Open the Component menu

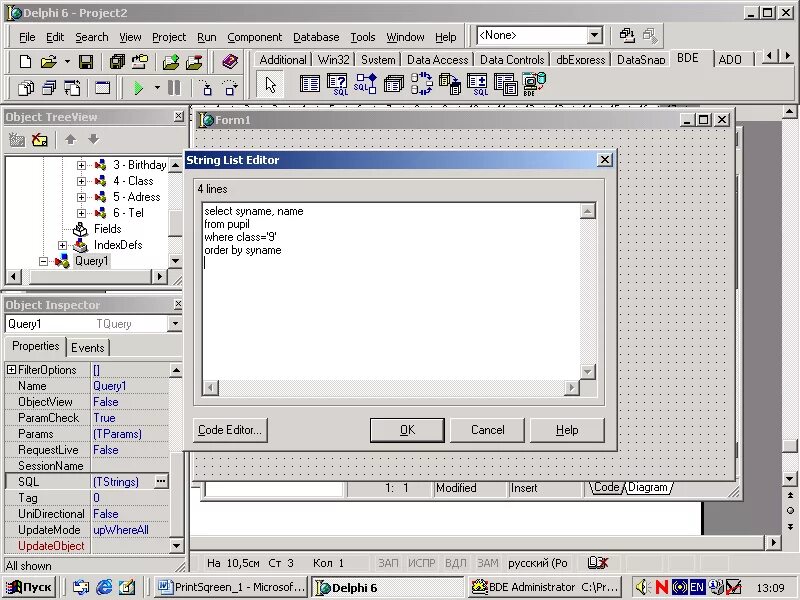pos(255,37)
